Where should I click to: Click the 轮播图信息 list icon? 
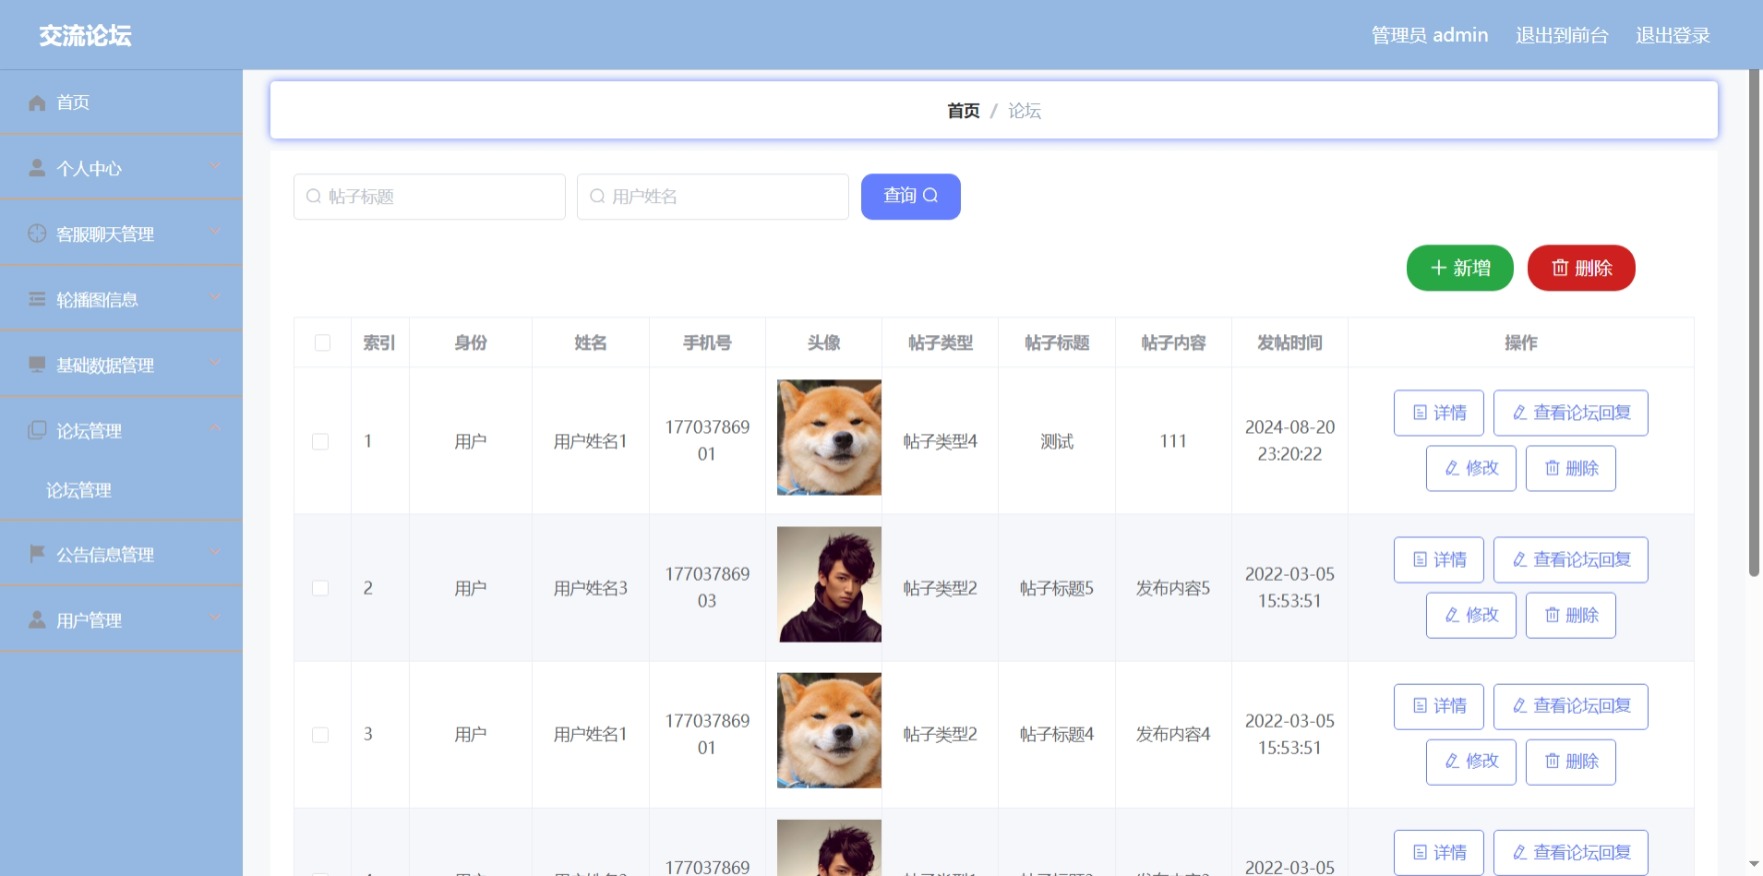coord(37,299)
